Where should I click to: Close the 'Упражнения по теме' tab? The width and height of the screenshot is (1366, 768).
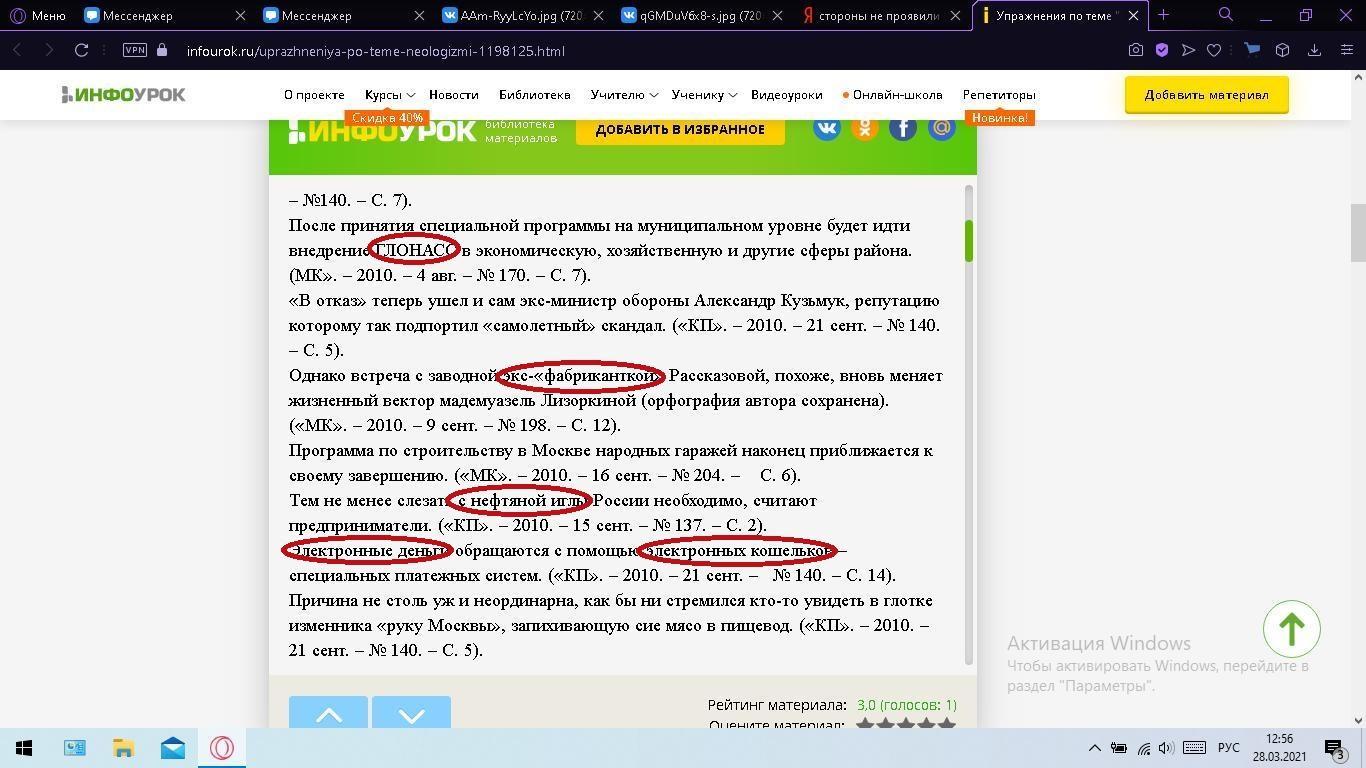(x=1133, y=15)
